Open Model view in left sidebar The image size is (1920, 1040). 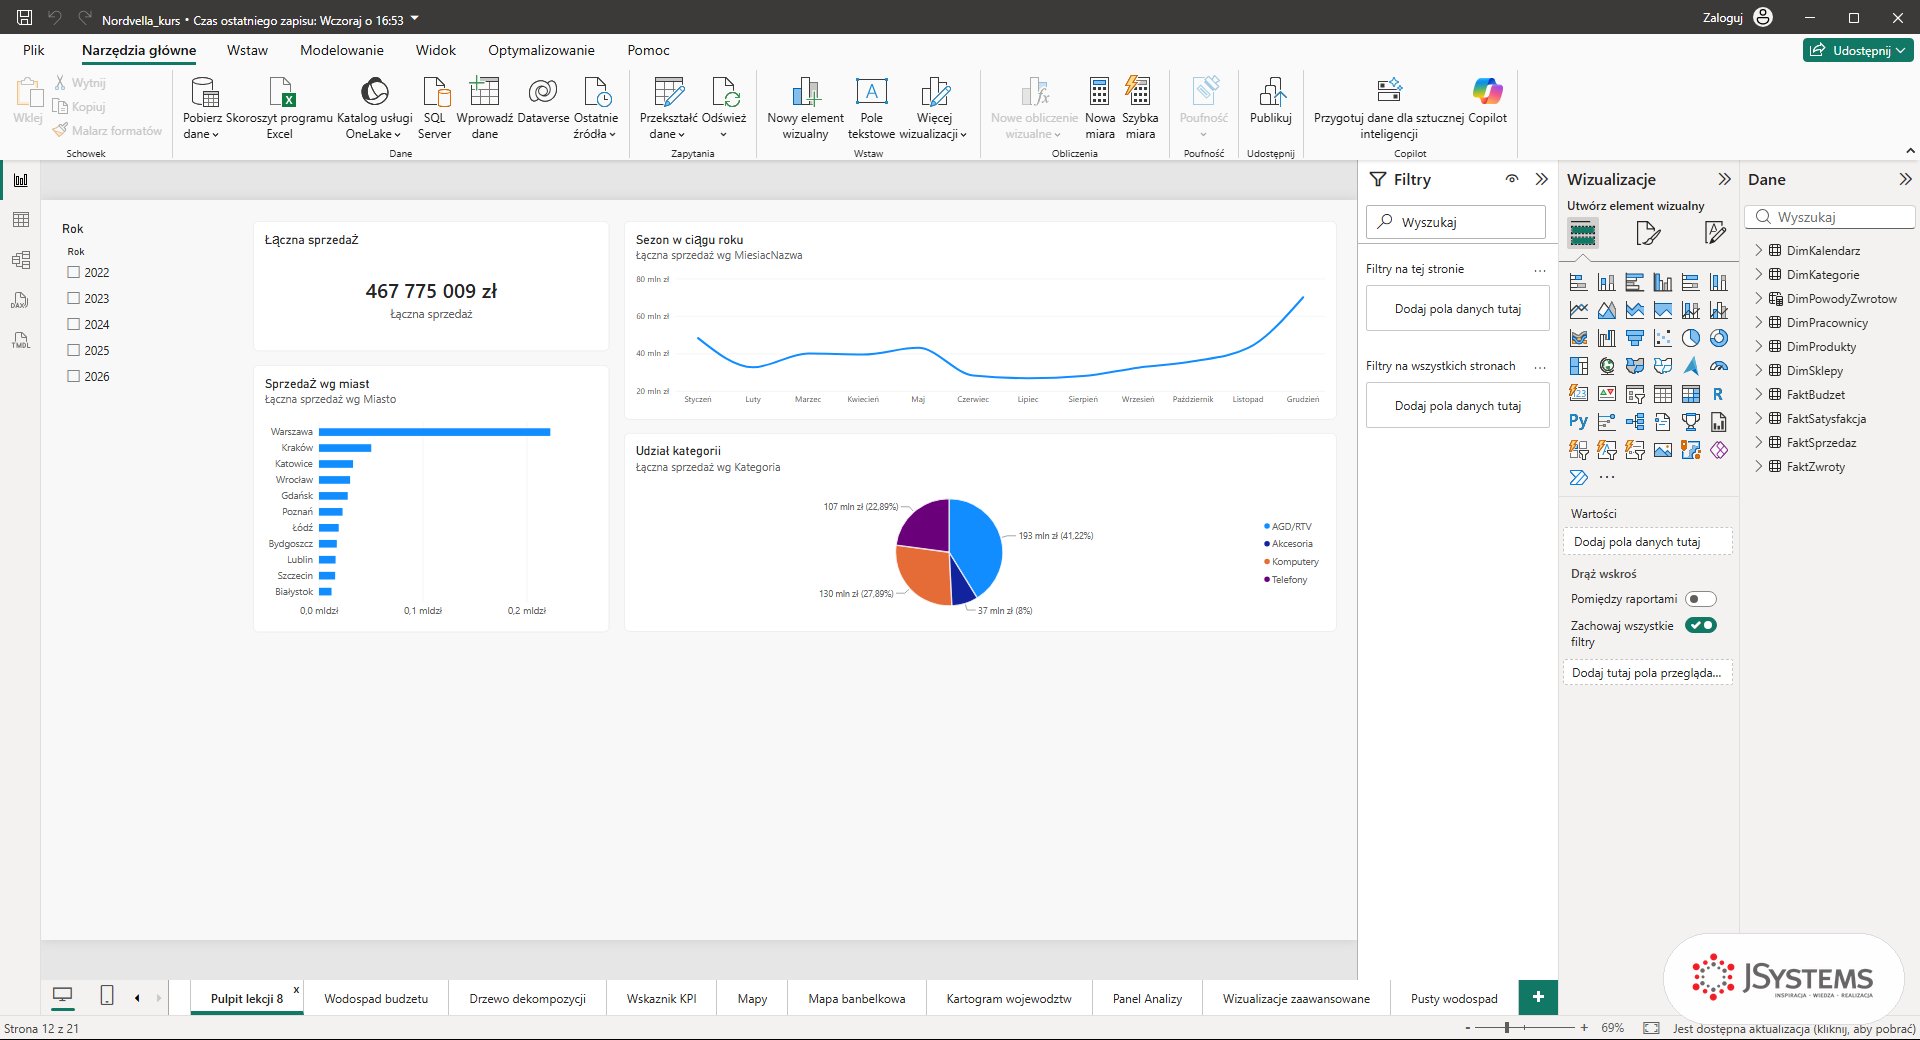pyautogui.click(x=21, y=260)
